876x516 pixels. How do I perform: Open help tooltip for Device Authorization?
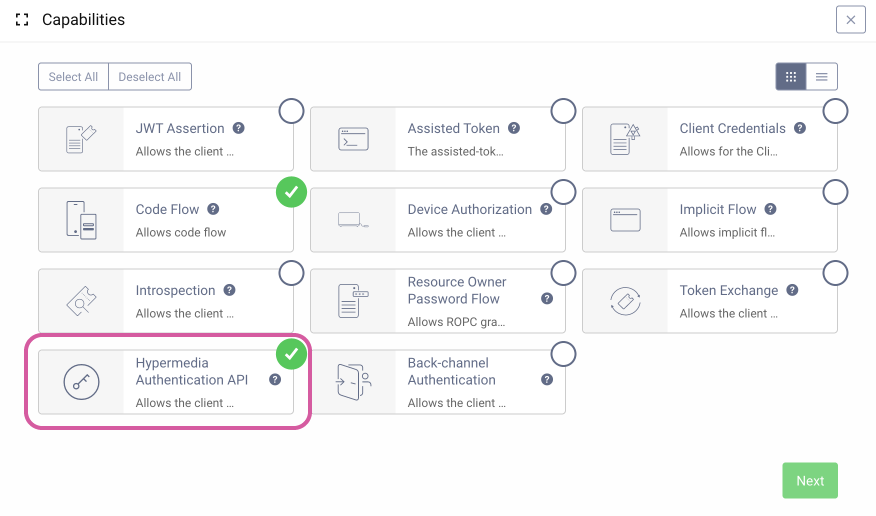[x=546, y=209]
